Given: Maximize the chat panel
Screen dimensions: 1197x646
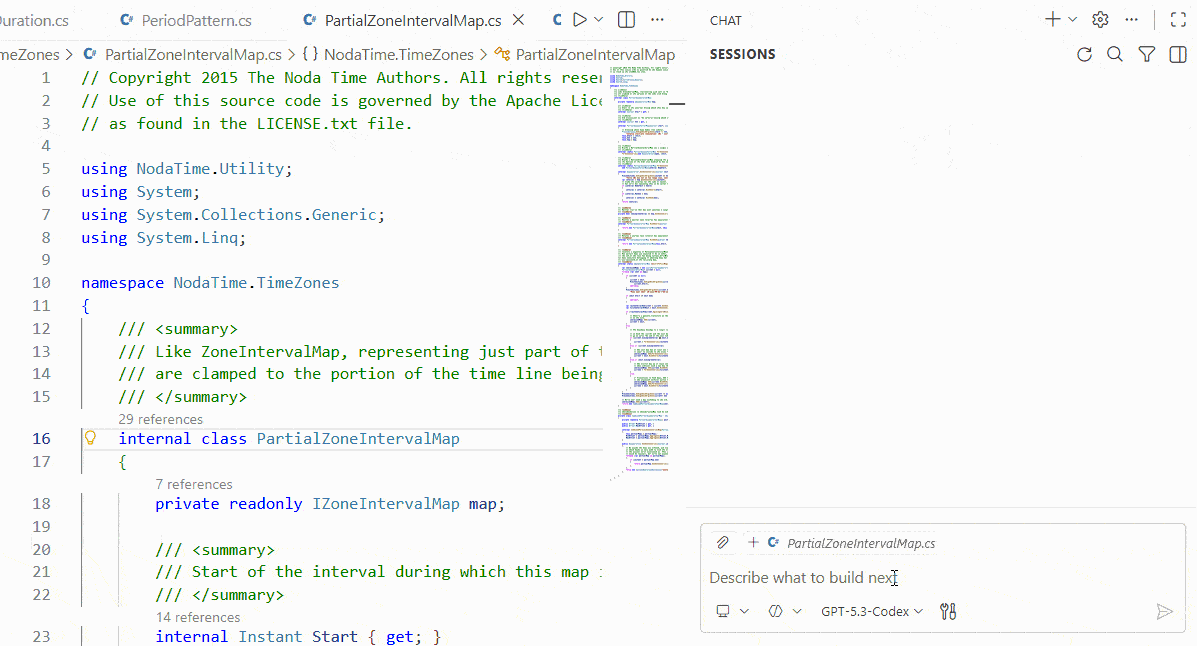Looking at the screenshot, I should click(1178, 18).
